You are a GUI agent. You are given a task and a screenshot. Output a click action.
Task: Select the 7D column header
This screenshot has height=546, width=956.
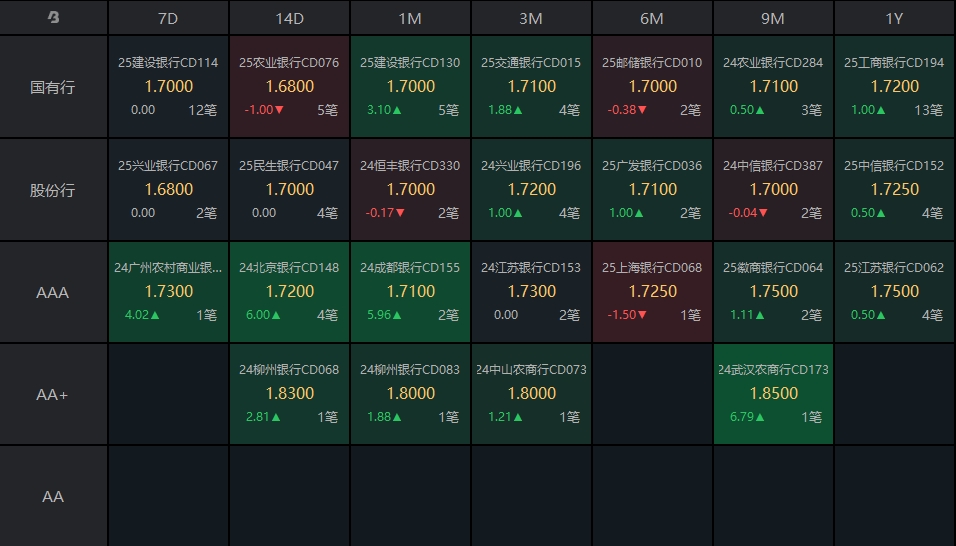168,18
